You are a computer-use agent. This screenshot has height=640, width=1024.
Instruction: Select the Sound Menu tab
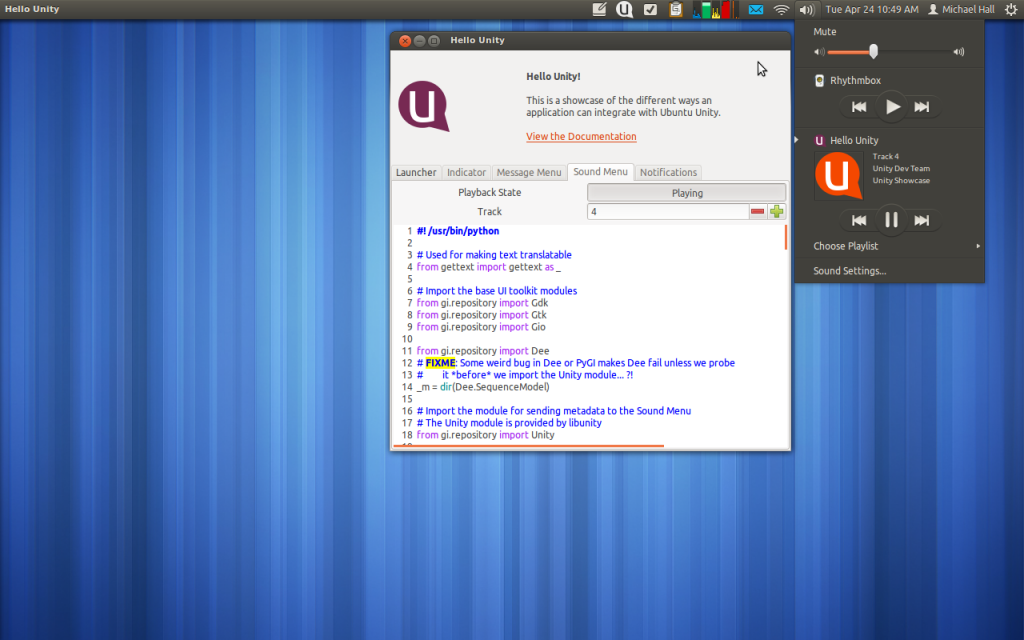tap(600, 172)
